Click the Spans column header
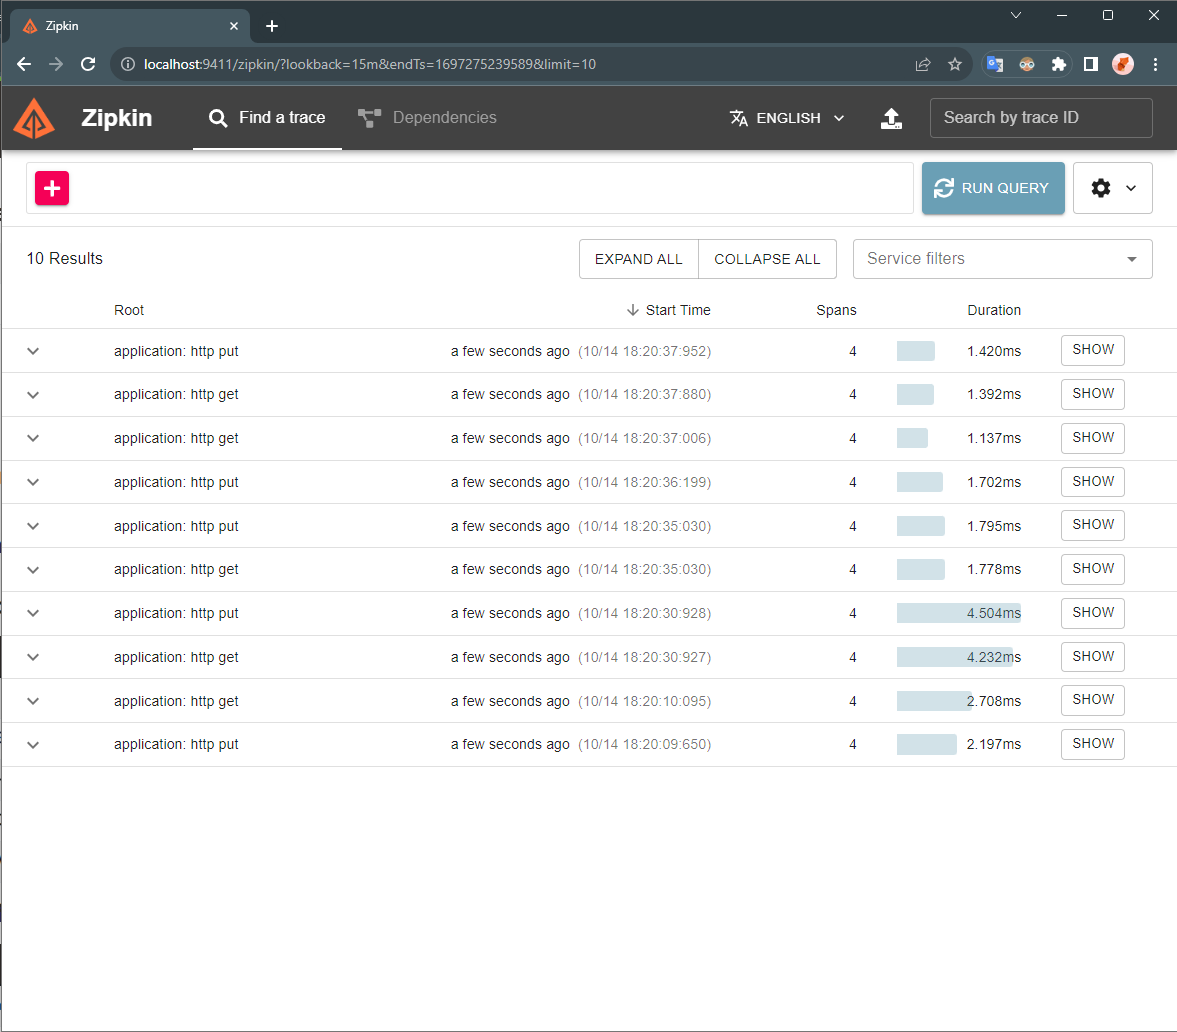The image size is (1177, 1032). click(x=836, y=310)
